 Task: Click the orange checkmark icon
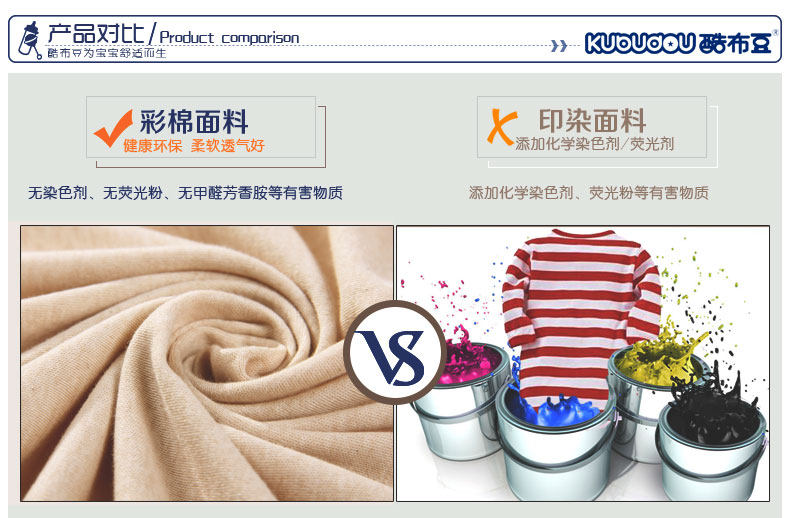point(113,128)
